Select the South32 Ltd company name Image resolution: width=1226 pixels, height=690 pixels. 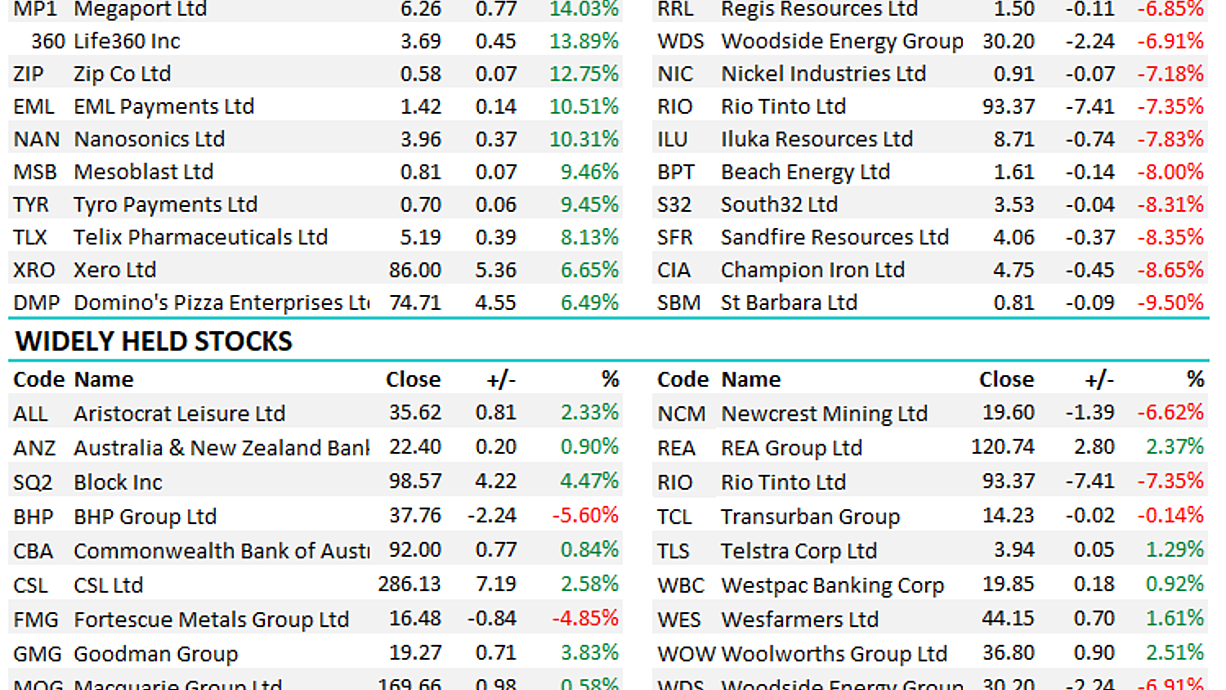(779, 205)
